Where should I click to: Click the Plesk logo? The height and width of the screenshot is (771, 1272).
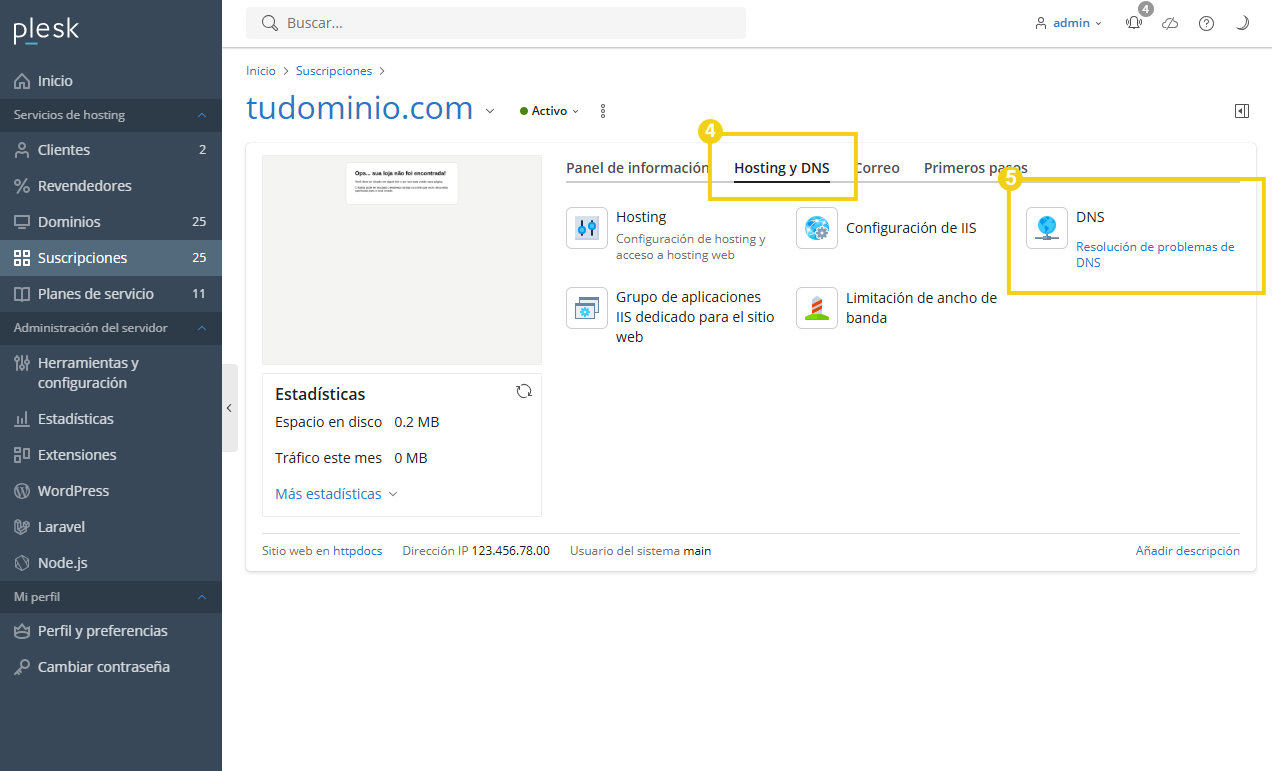[46, 30]
